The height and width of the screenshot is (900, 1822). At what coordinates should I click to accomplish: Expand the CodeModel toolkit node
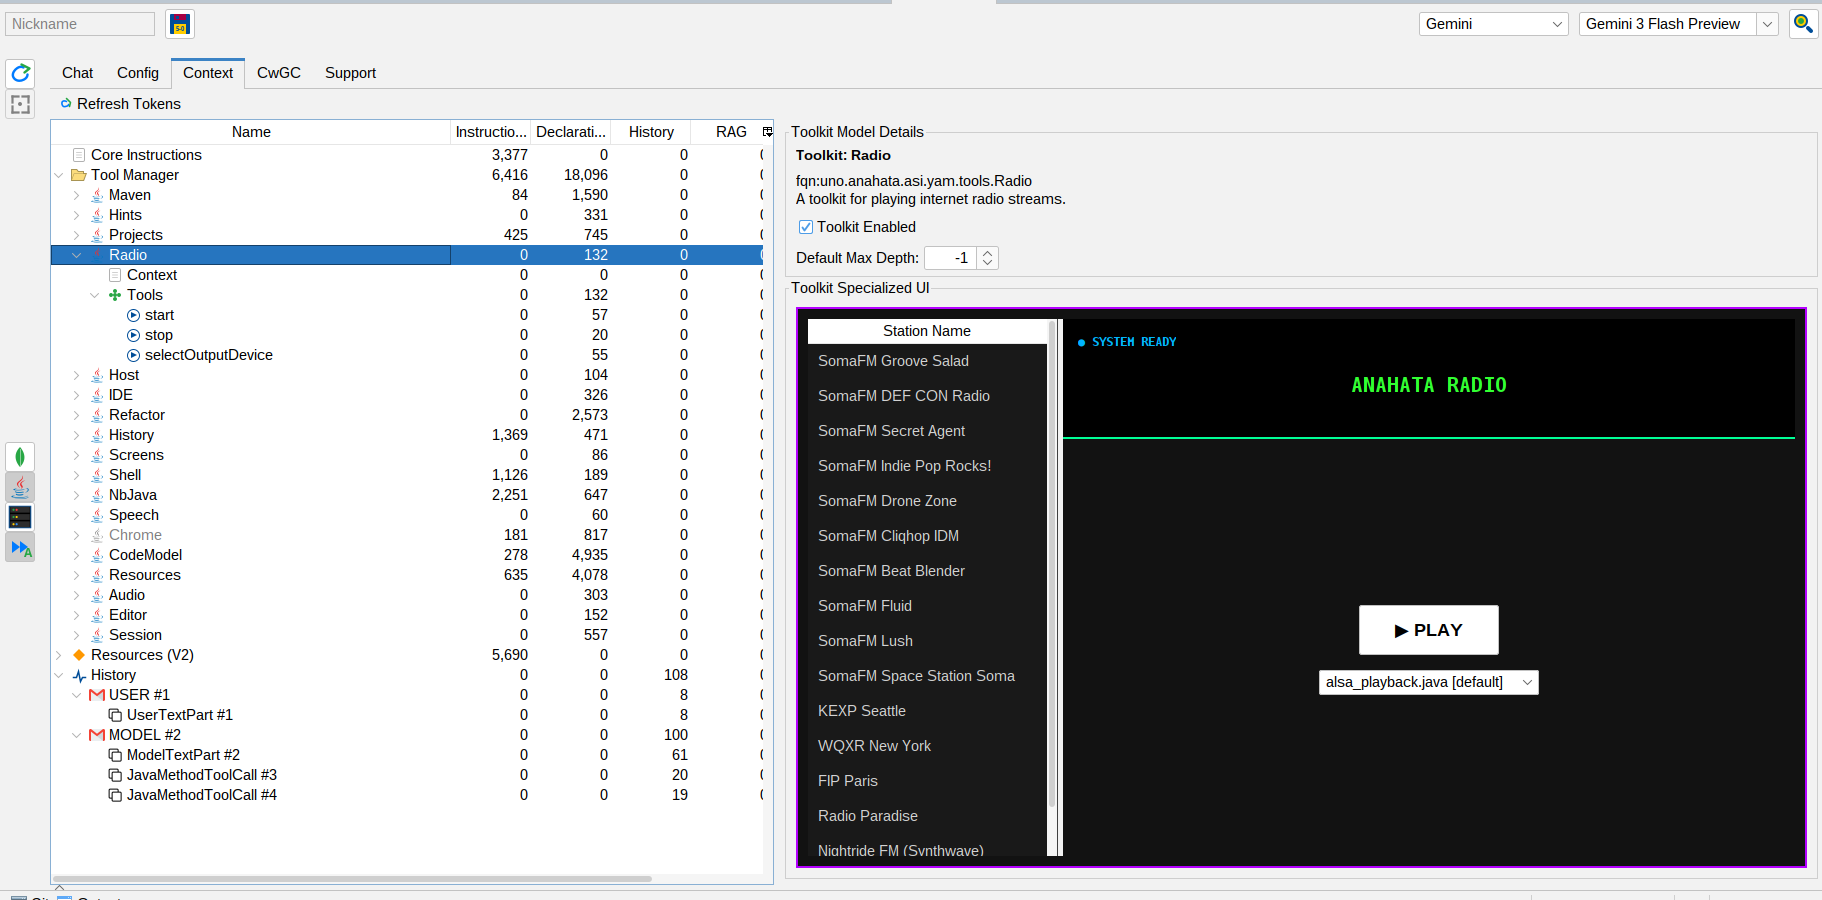[x=77, y=555]
